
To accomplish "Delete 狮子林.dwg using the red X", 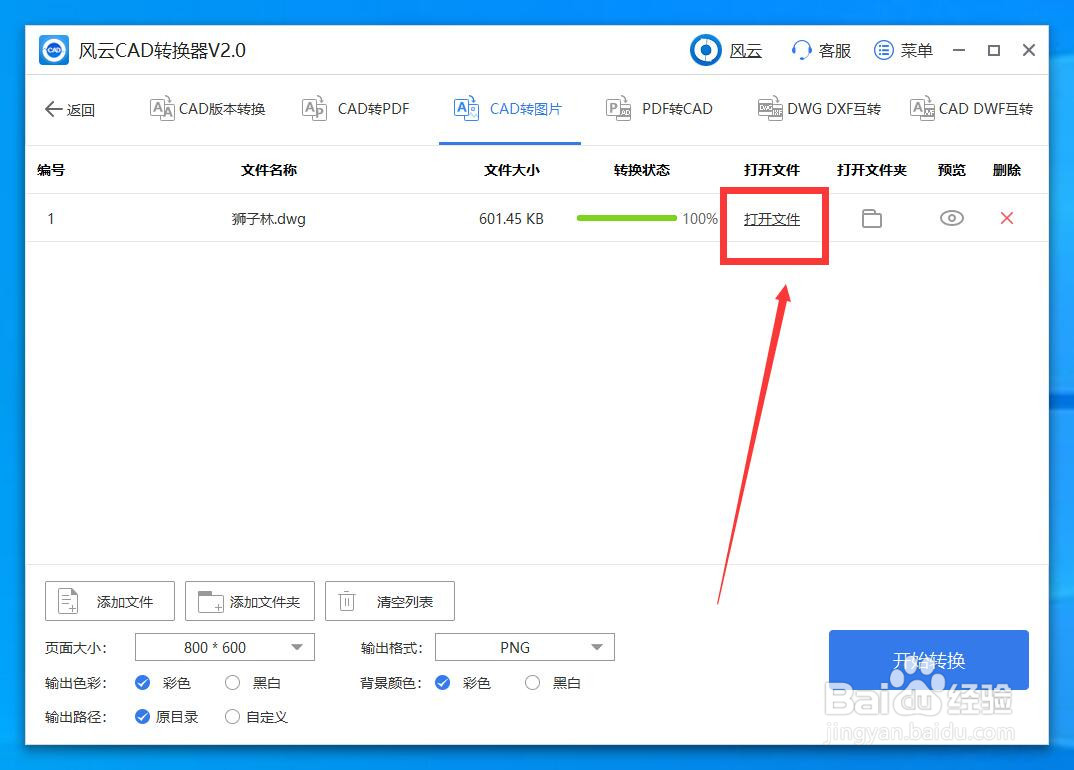I will (x=1006, y=218).
